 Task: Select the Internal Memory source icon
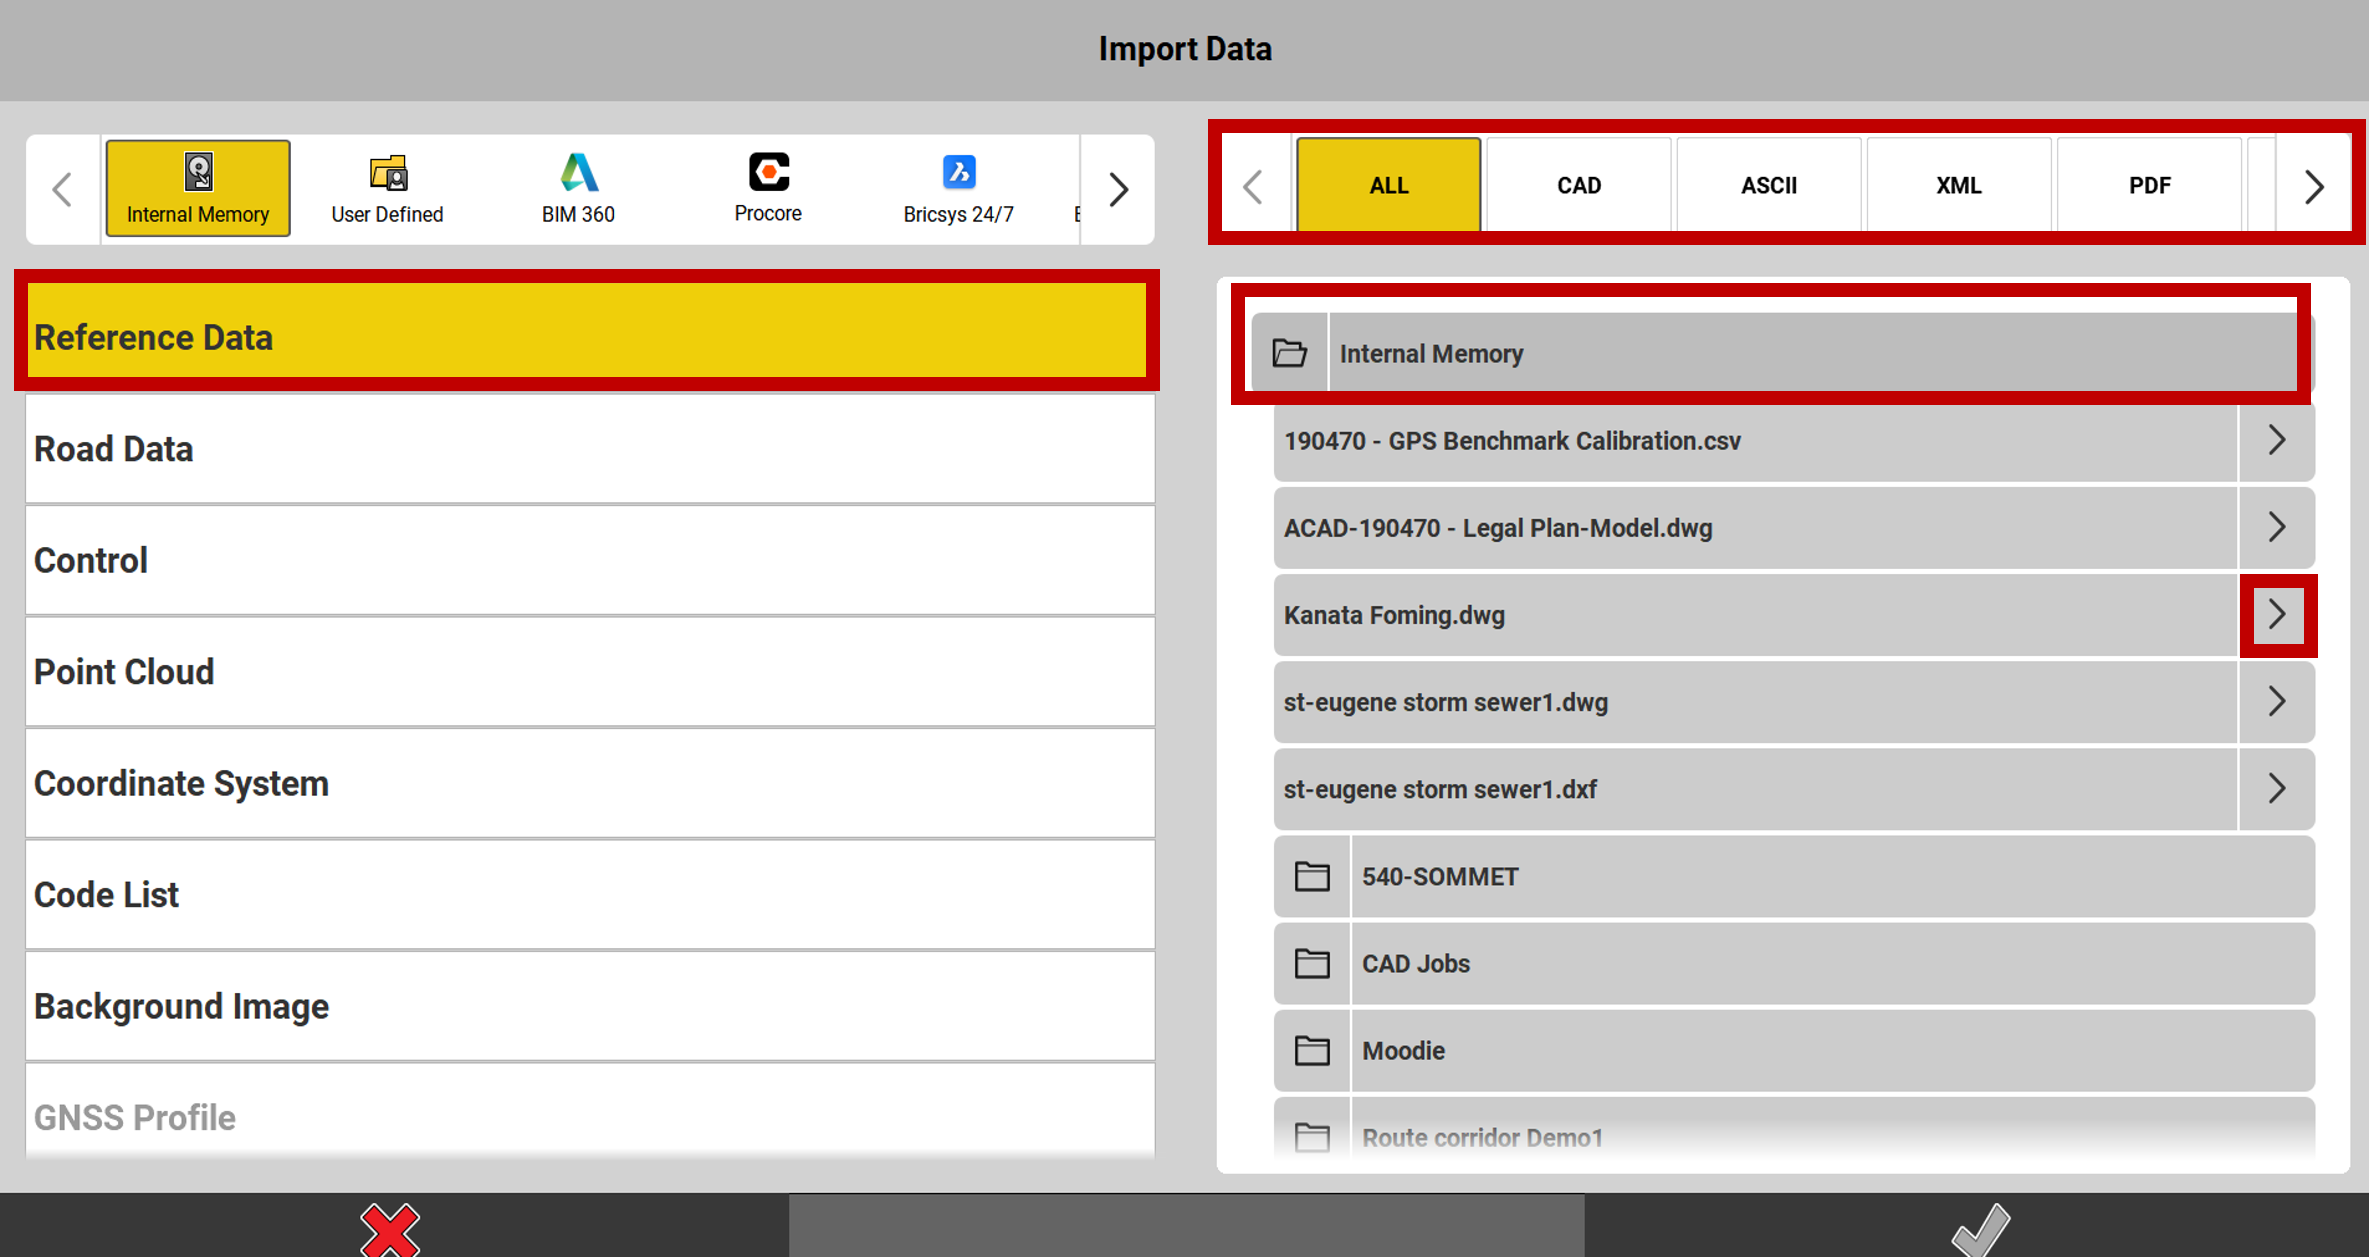click(198, 188)
